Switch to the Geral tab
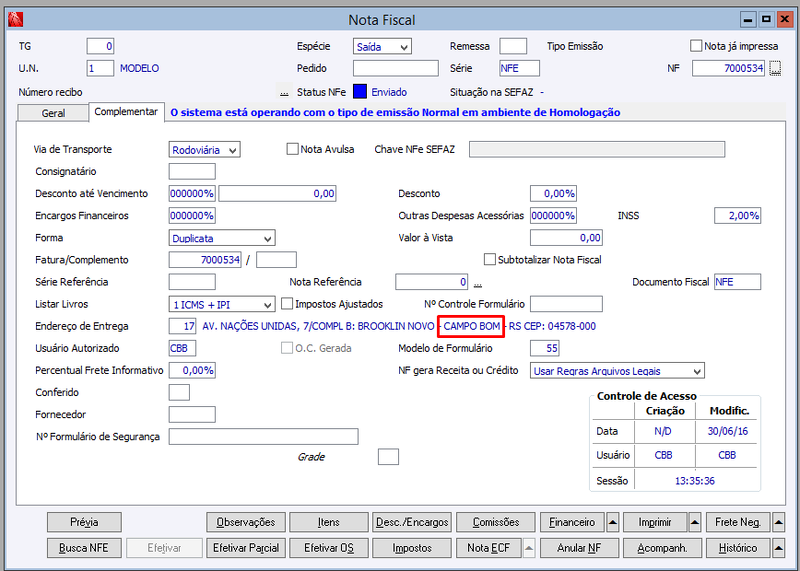This screenshot has height=571, width=800. click(53, 113)
